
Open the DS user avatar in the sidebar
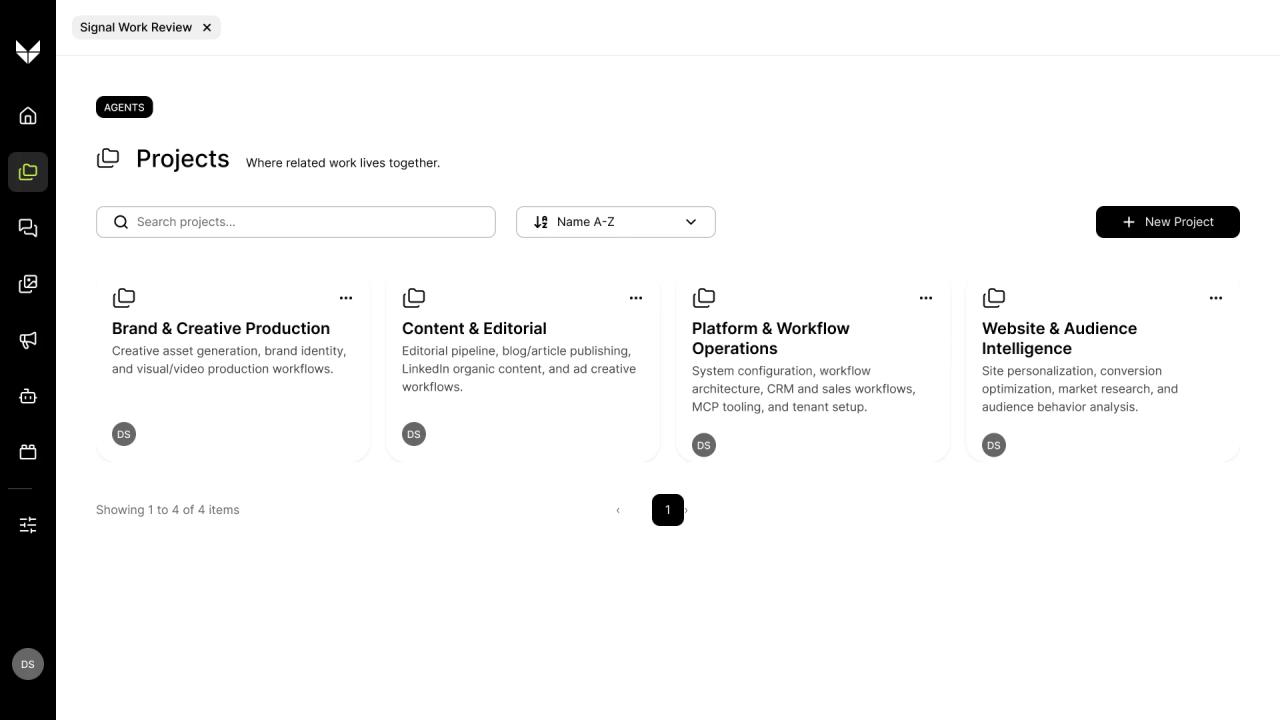28,664
